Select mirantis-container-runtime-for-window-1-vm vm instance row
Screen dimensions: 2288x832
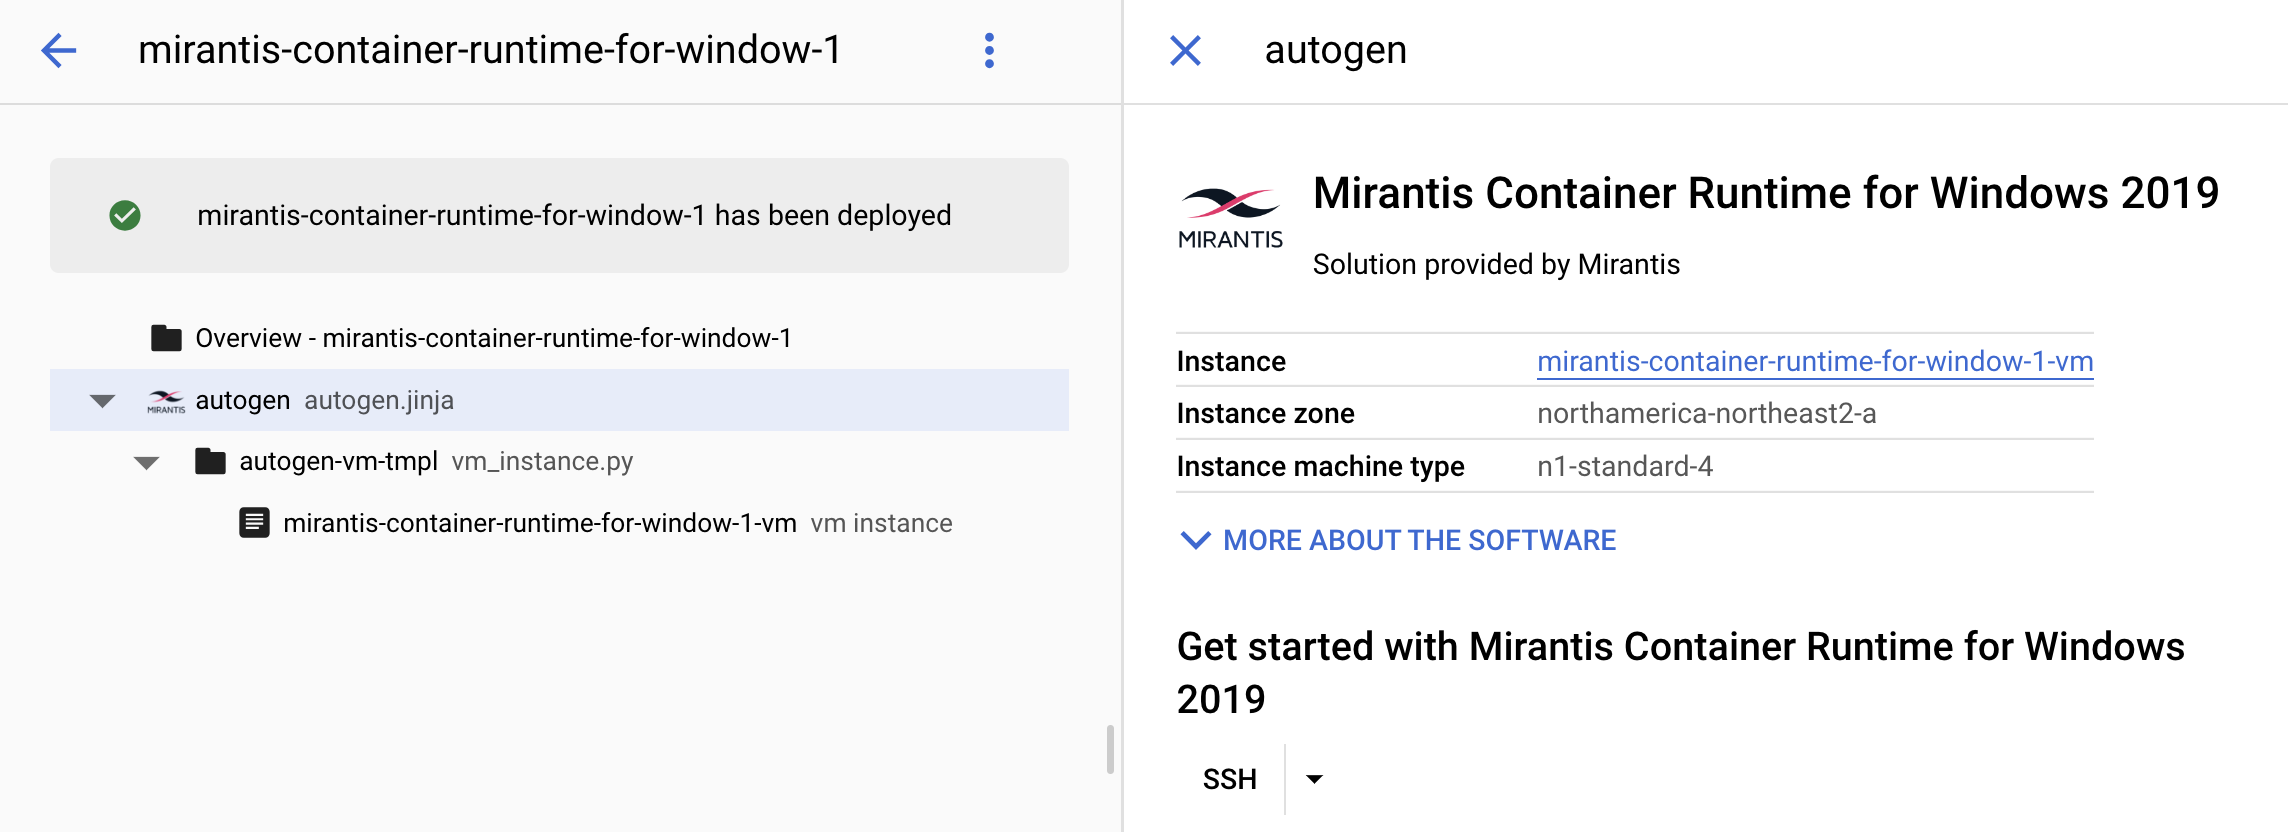[x=559, y=523]
